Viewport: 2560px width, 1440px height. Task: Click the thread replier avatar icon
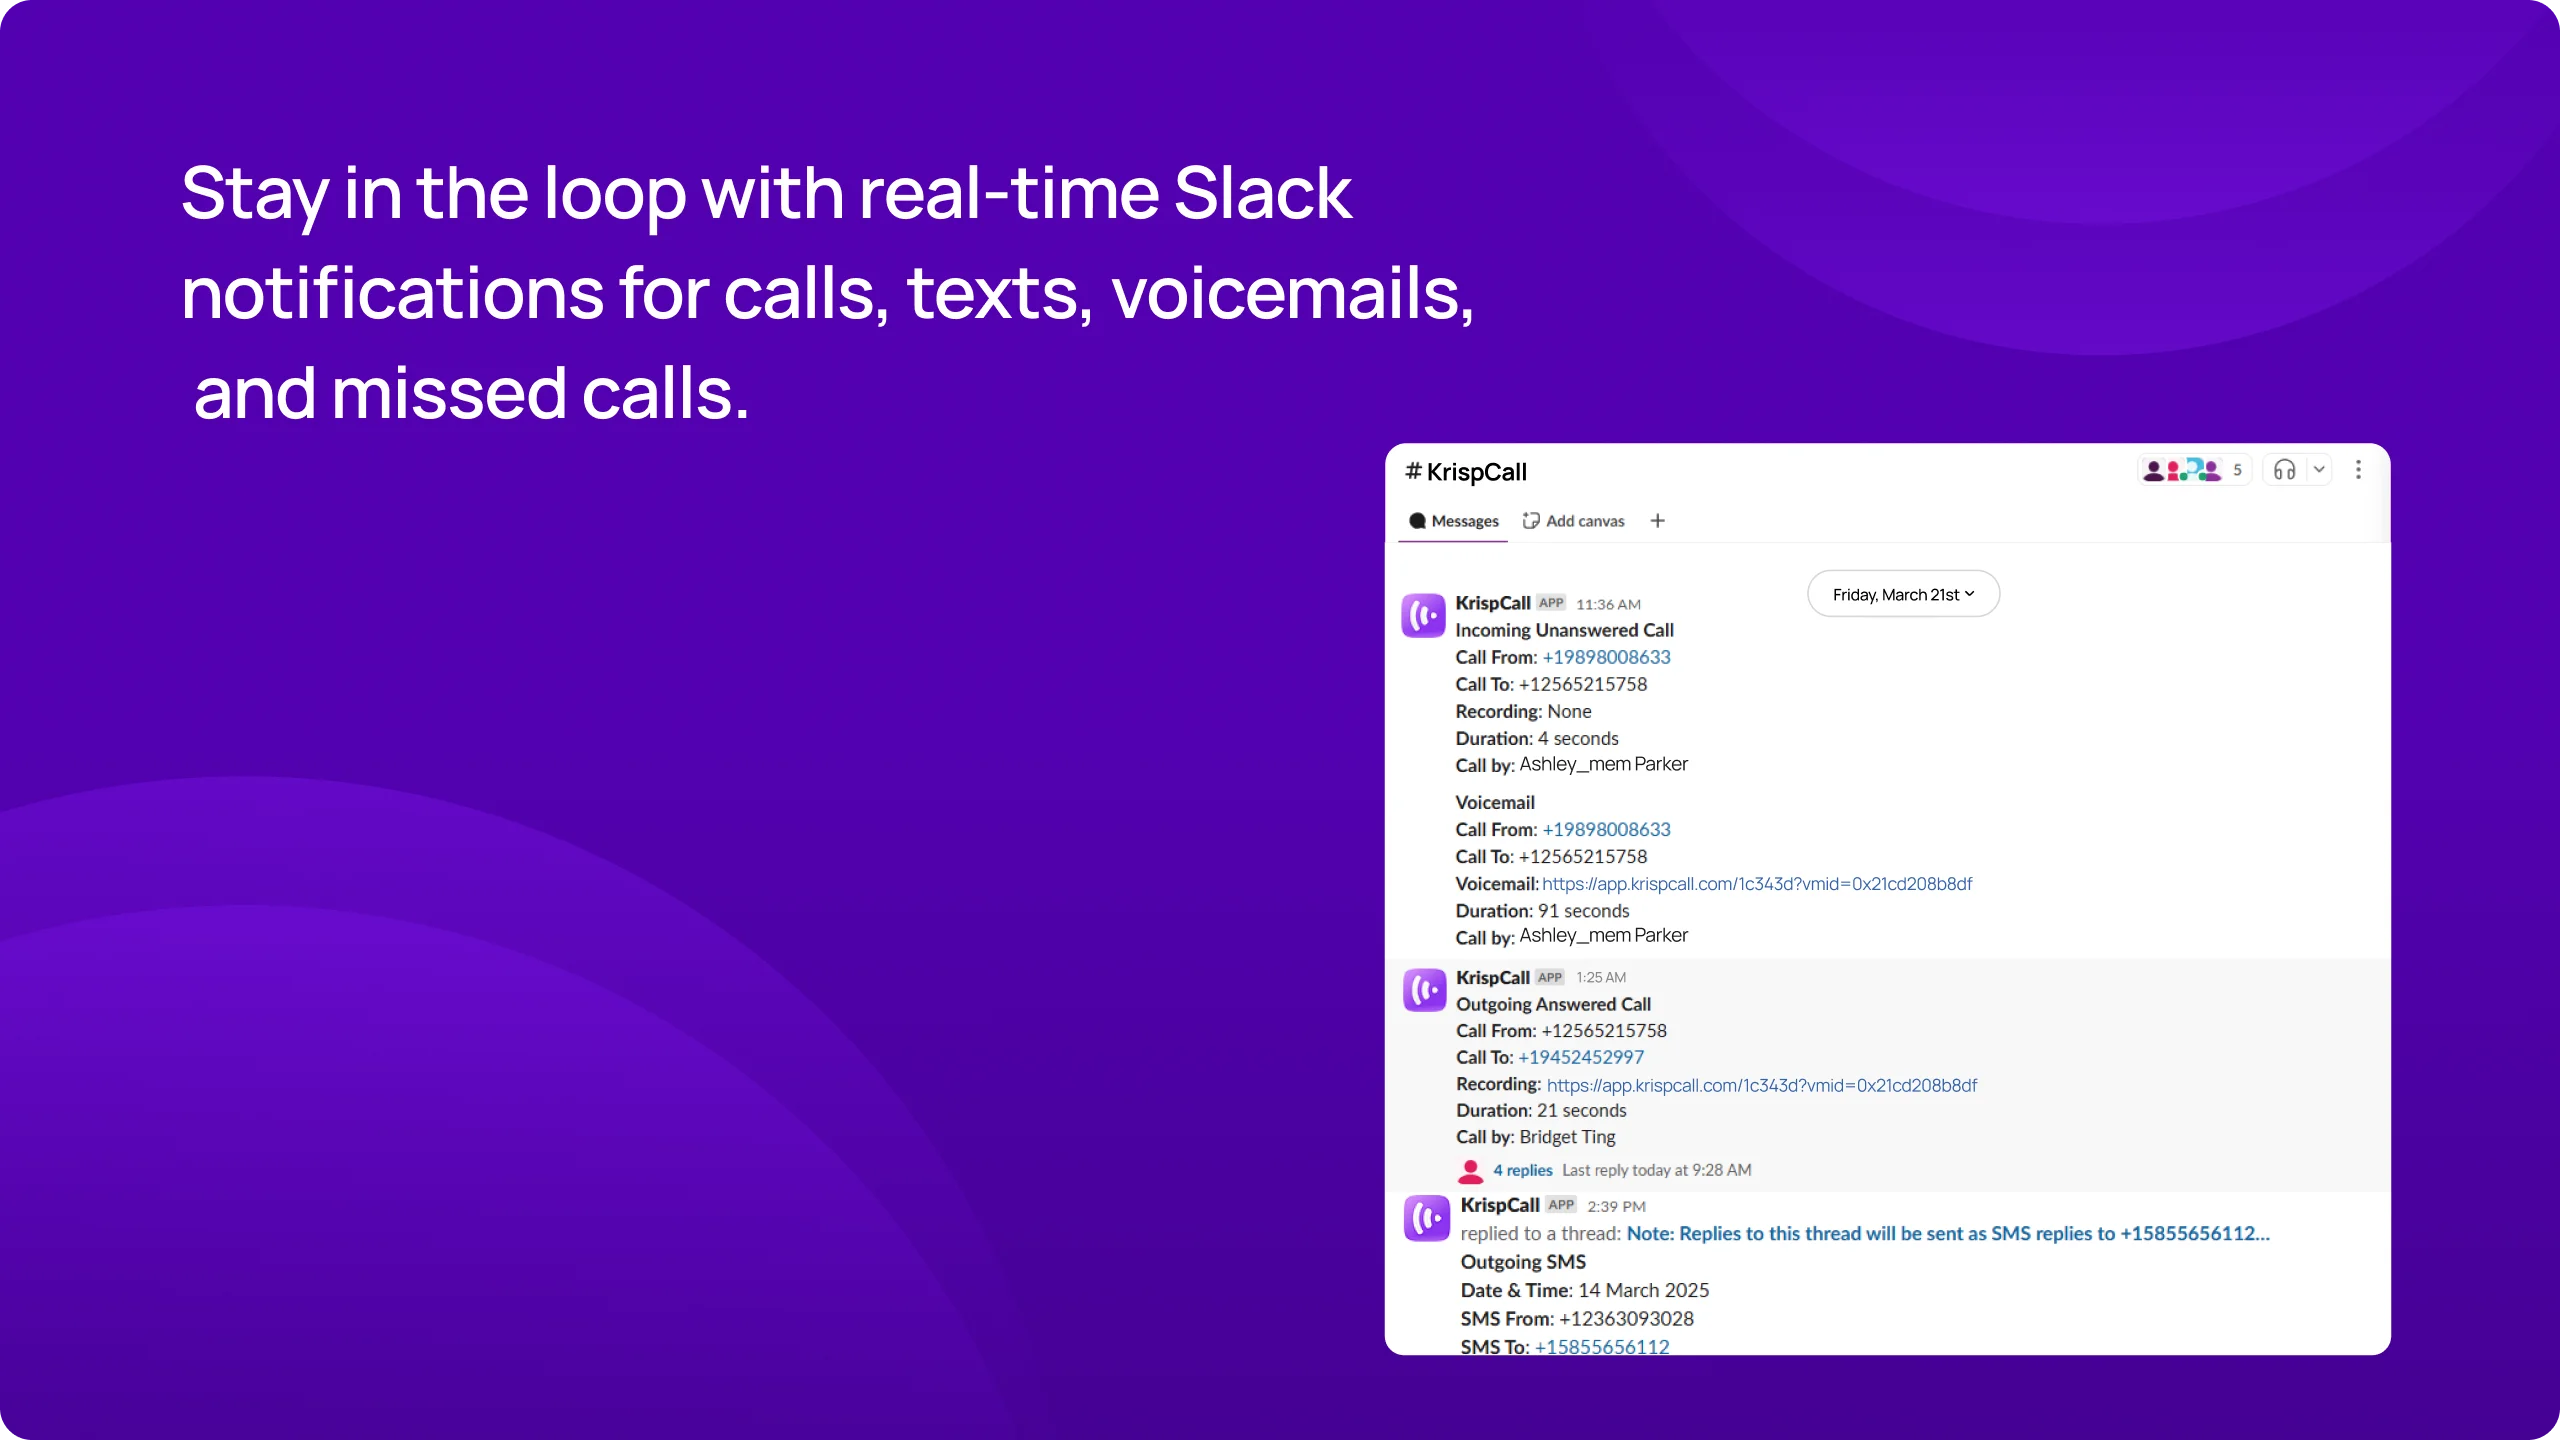(x=1470, y=1170)
